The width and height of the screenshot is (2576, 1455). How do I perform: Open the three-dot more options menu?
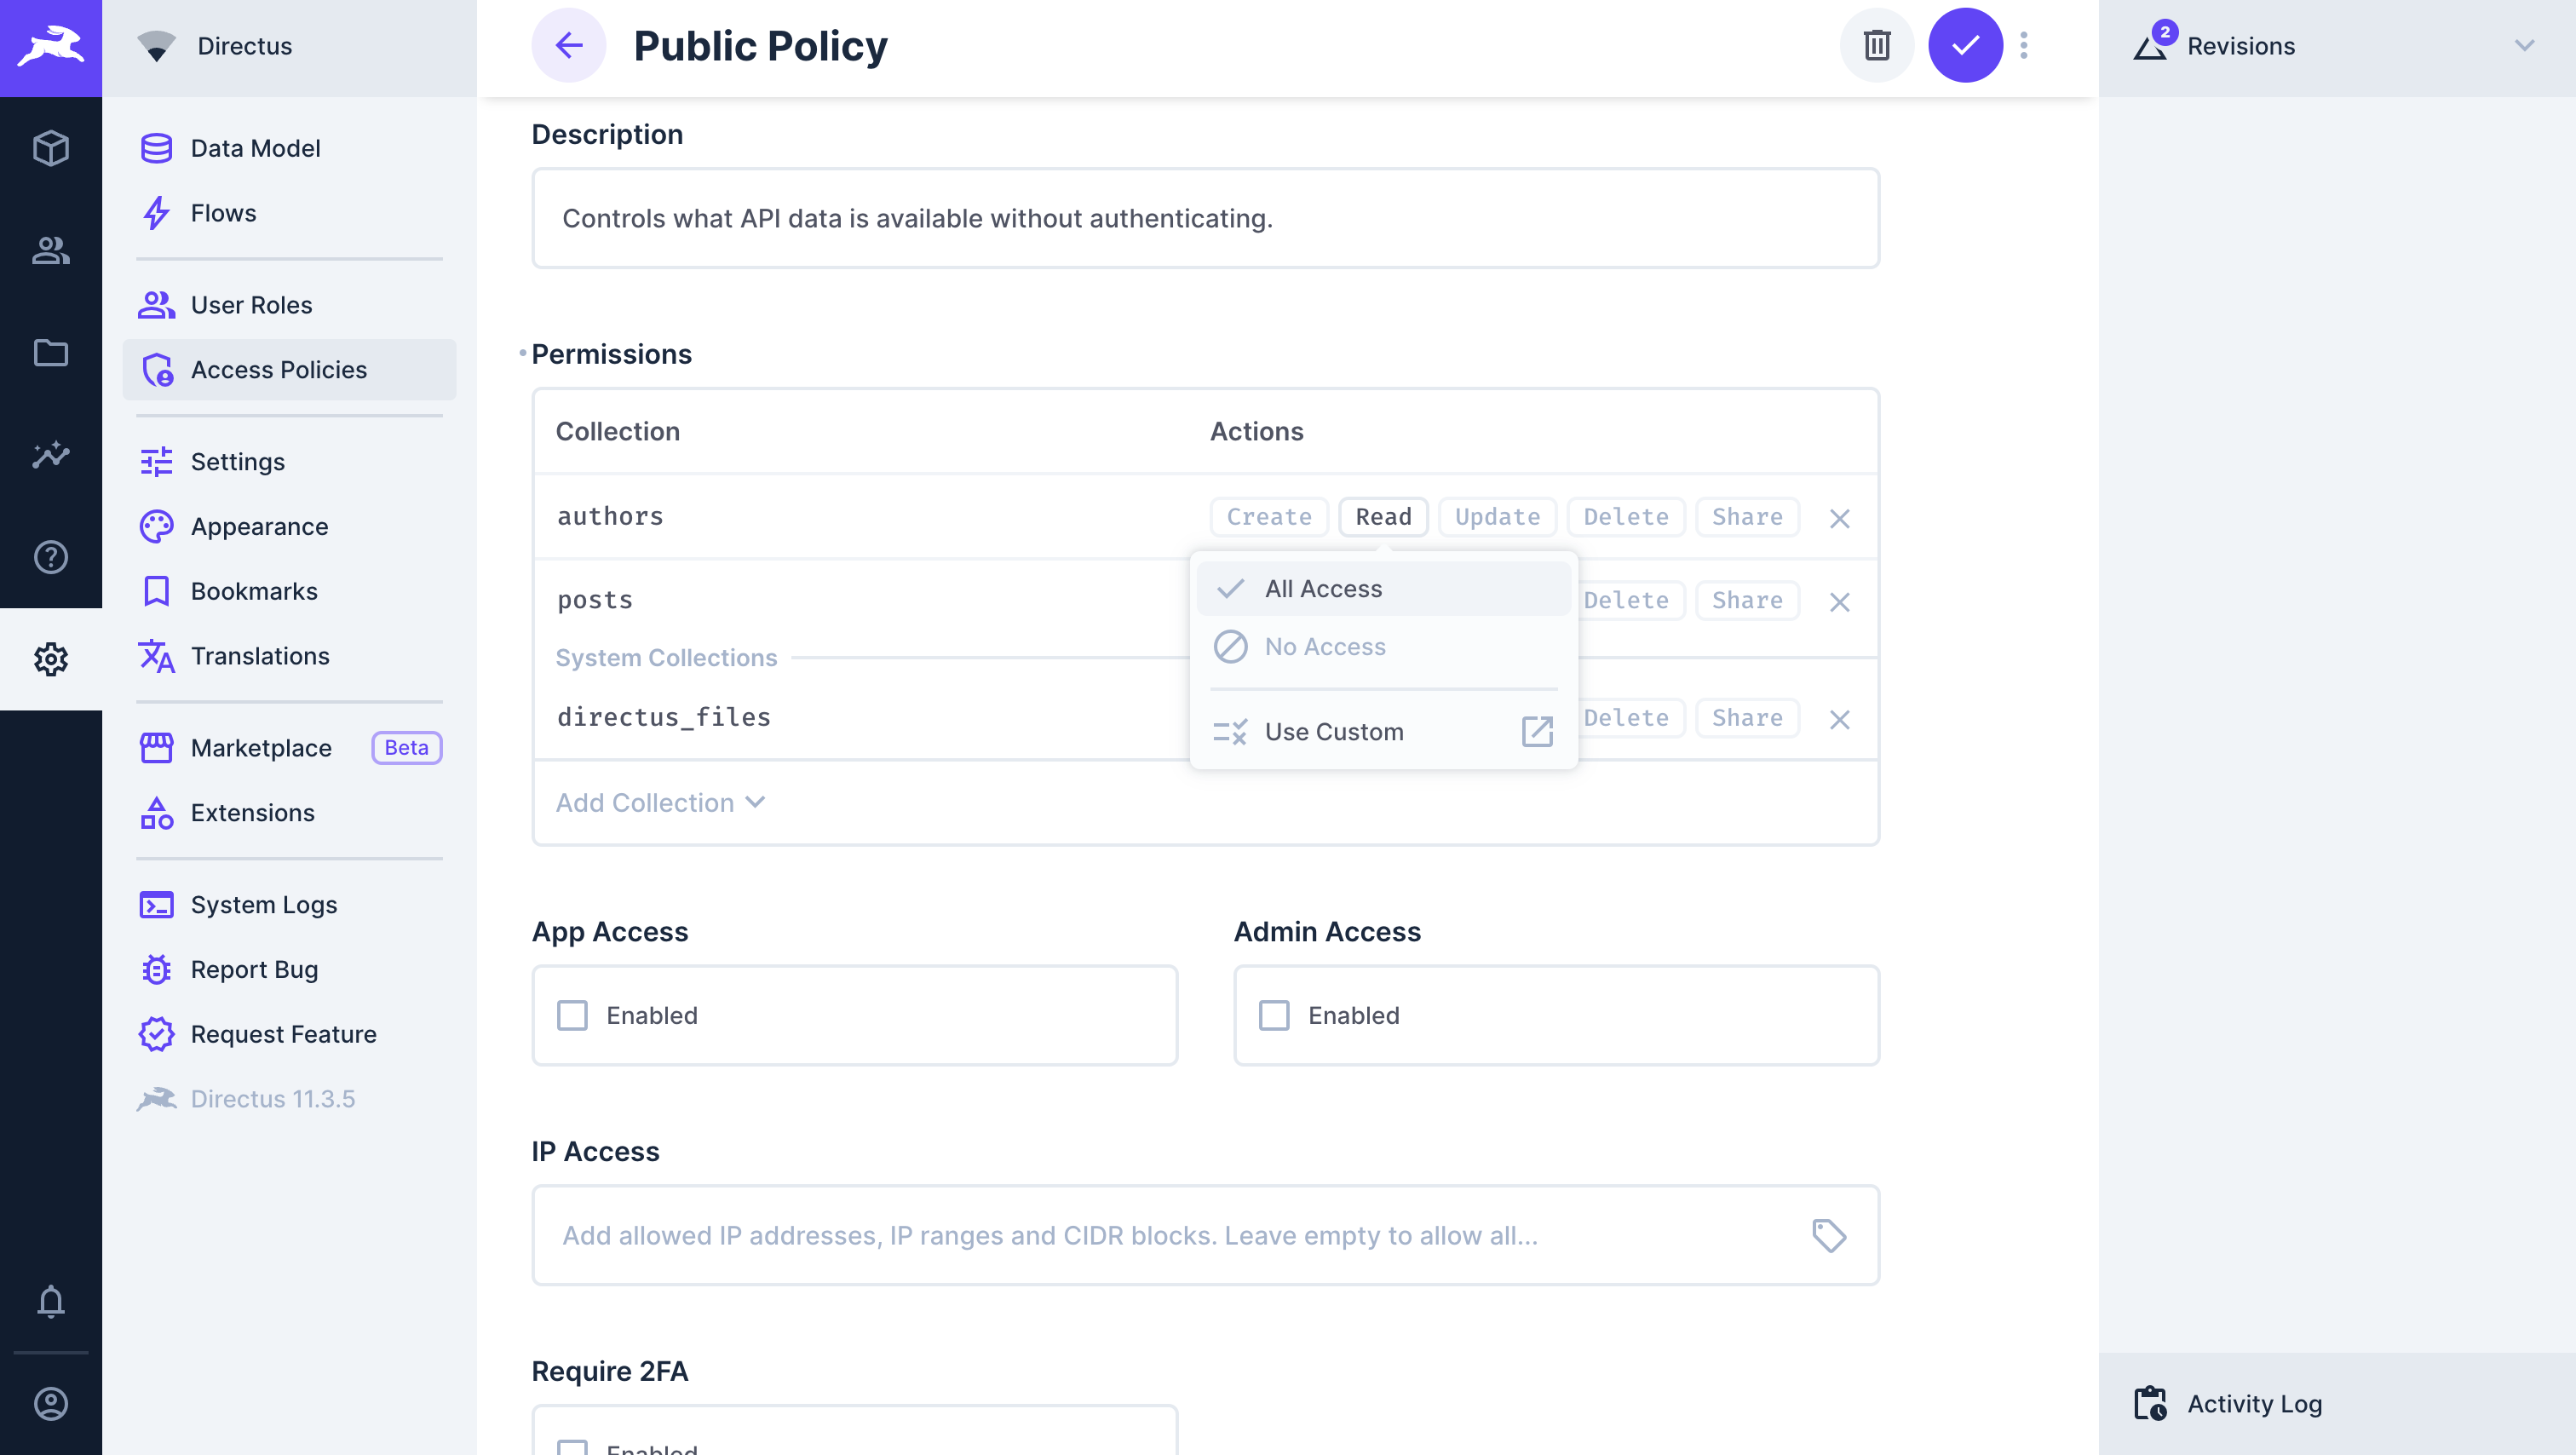click(2023, 45)
